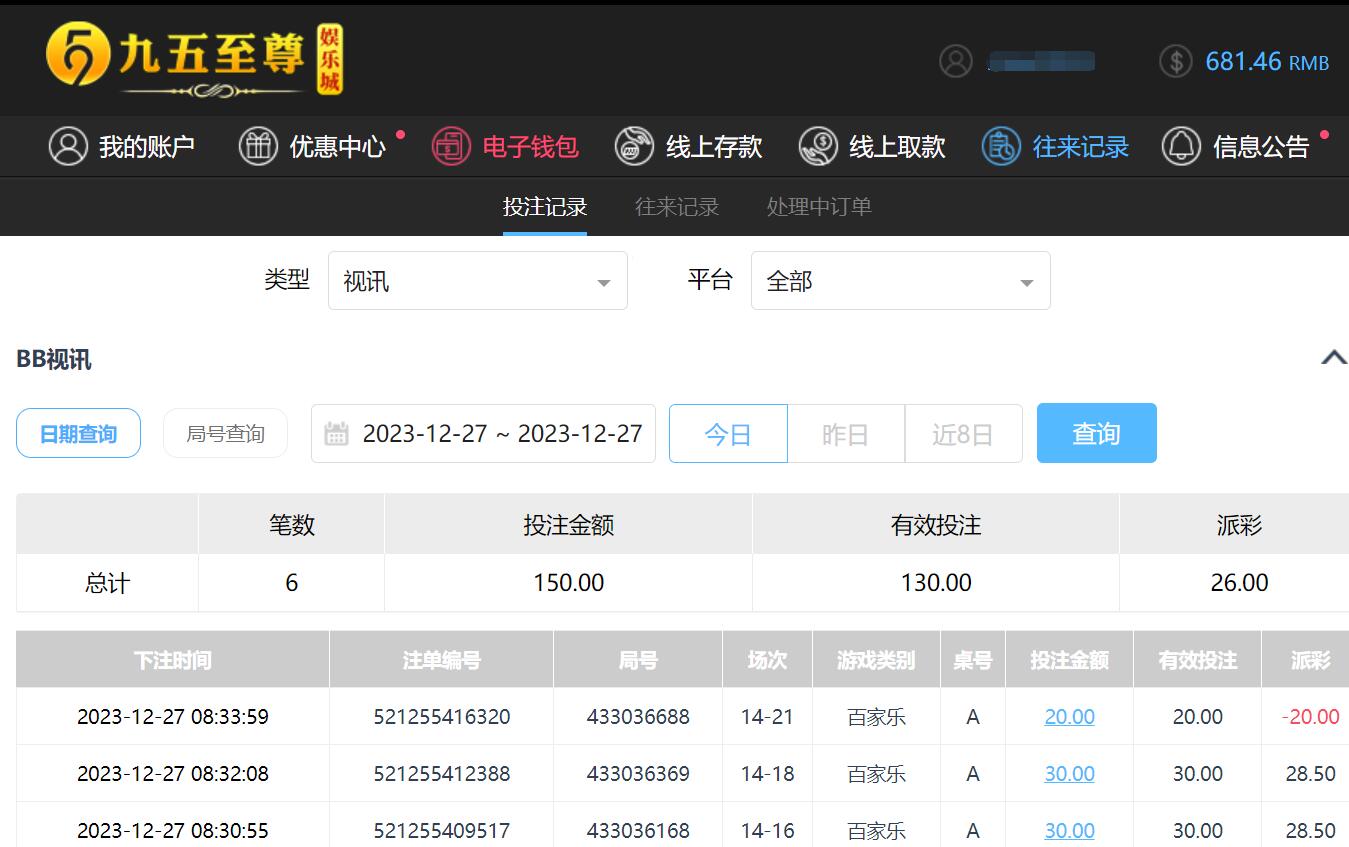Click the date range input field

483,433
